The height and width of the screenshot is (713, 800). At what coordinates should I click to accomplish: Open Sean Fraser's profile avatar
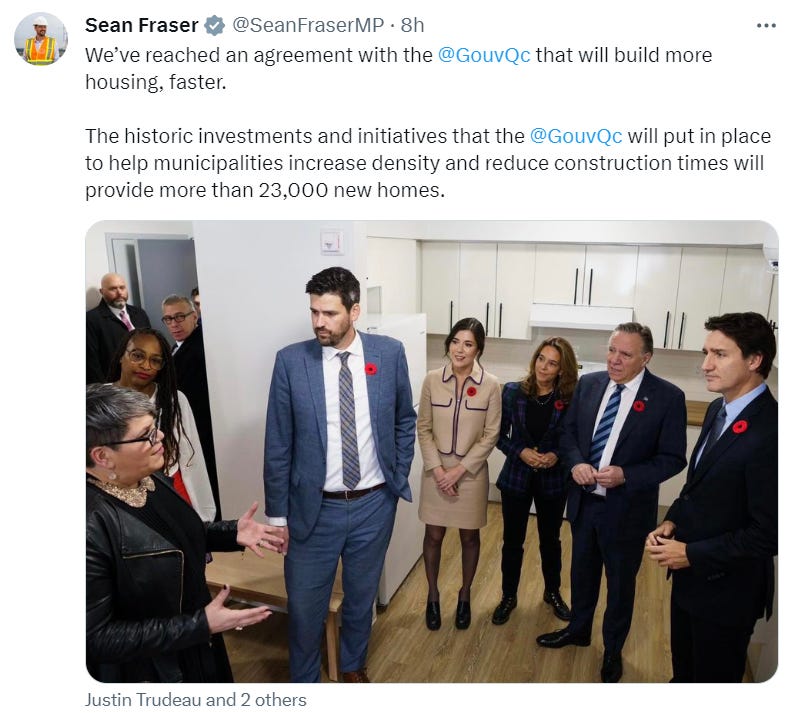pos(40,39)
